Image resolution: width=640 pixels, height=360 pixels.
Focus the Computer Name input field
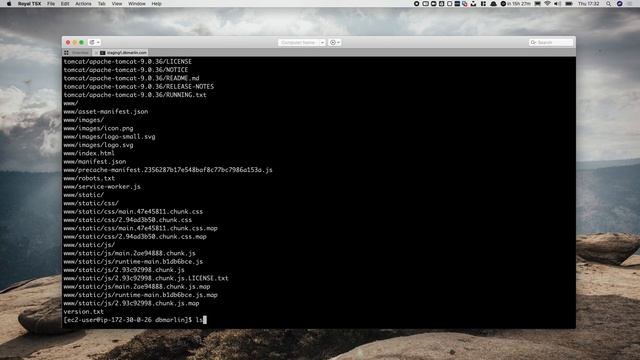click(x=298, y=42)
